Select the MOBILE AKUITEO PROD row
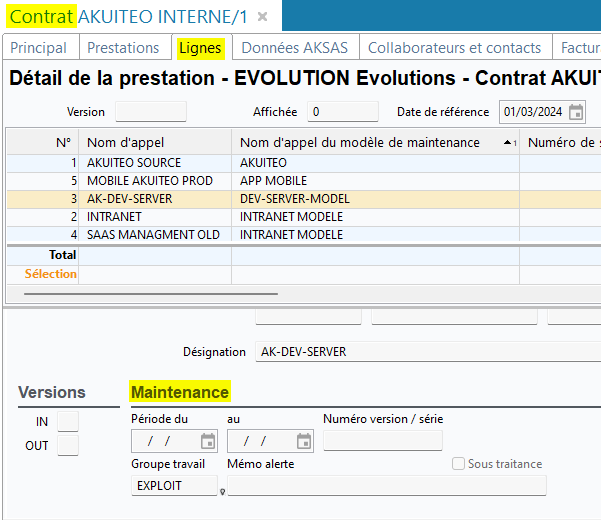This screenshot has height=520, width=601. 155,181
